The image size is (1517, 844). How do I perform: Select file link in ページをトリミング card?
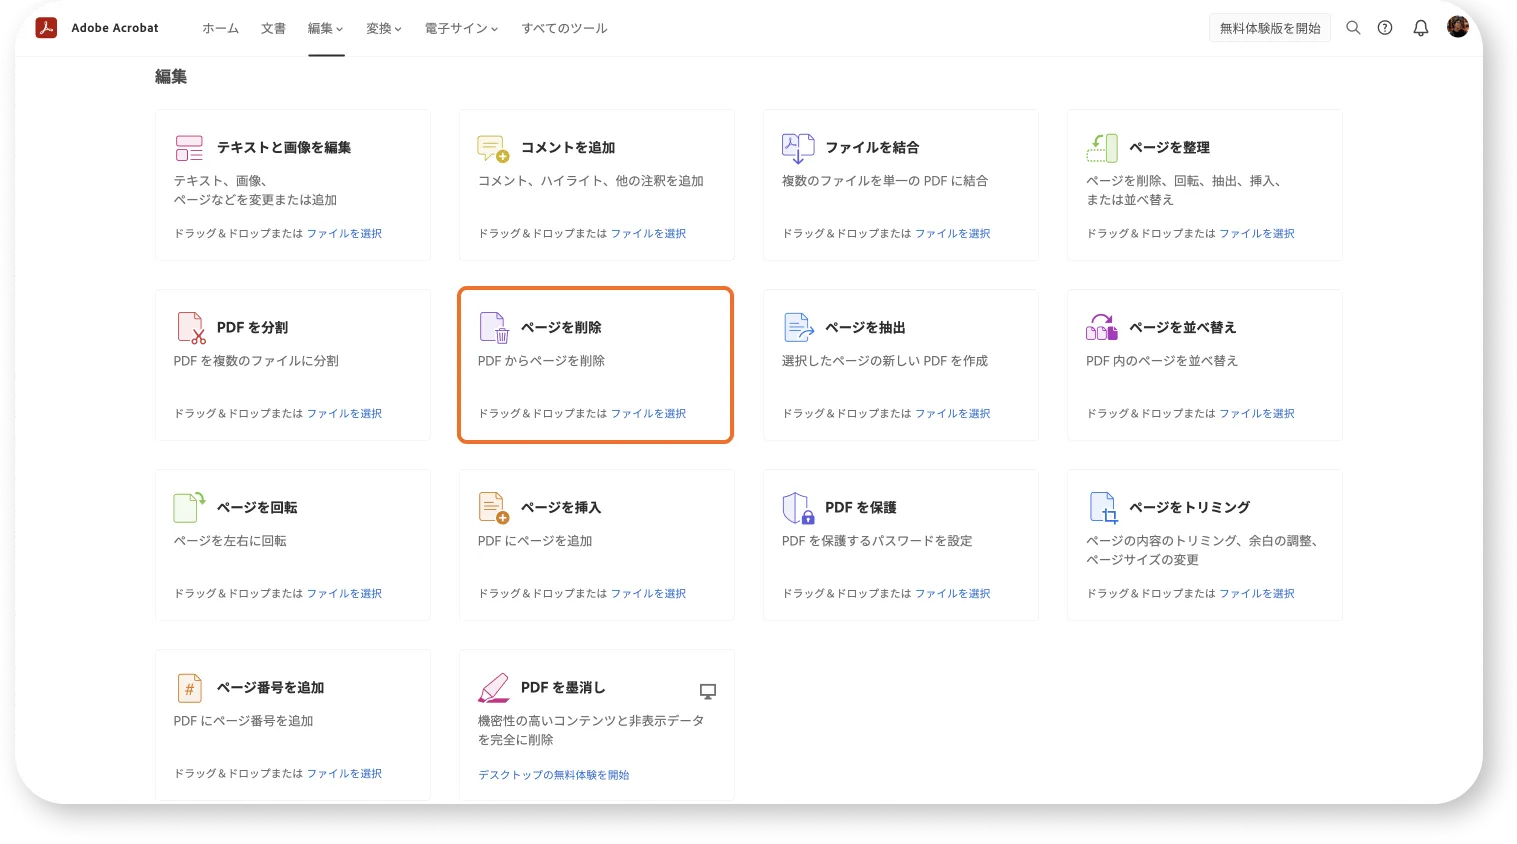pyautogui.click(x=1256, y=593)
